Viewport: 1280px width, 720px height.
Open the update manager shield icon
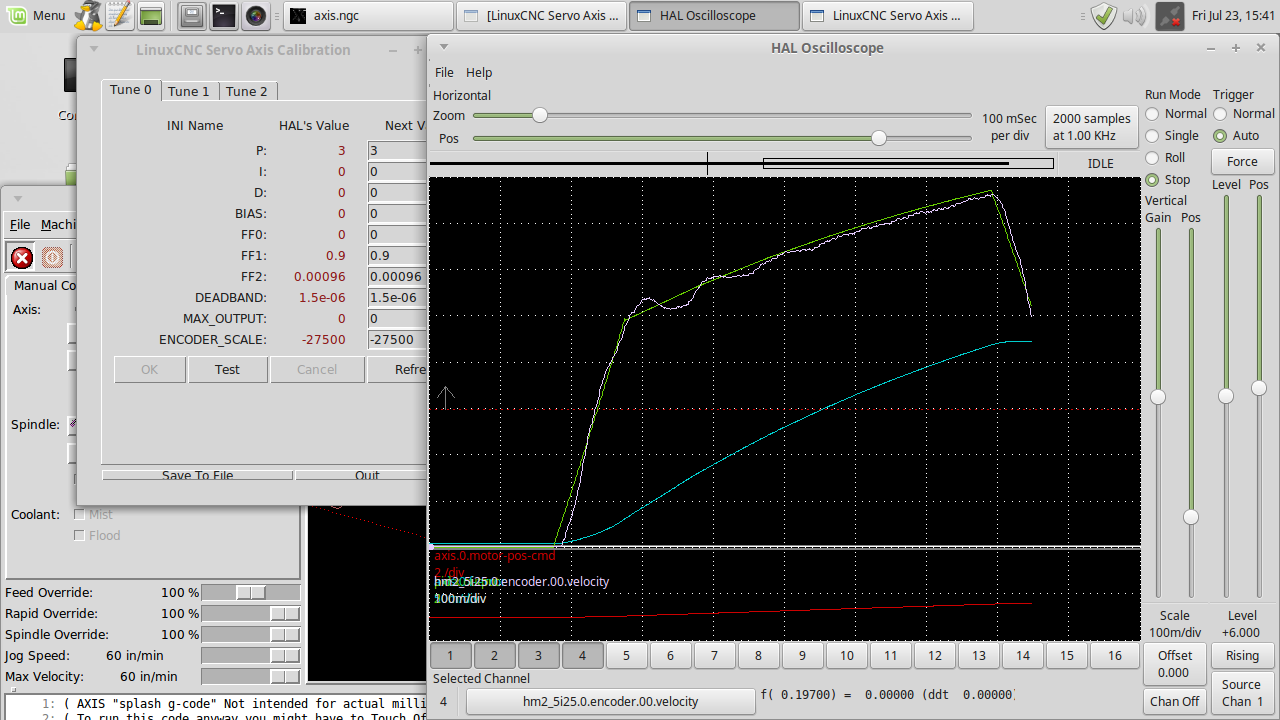click(x=1103, y=15)
